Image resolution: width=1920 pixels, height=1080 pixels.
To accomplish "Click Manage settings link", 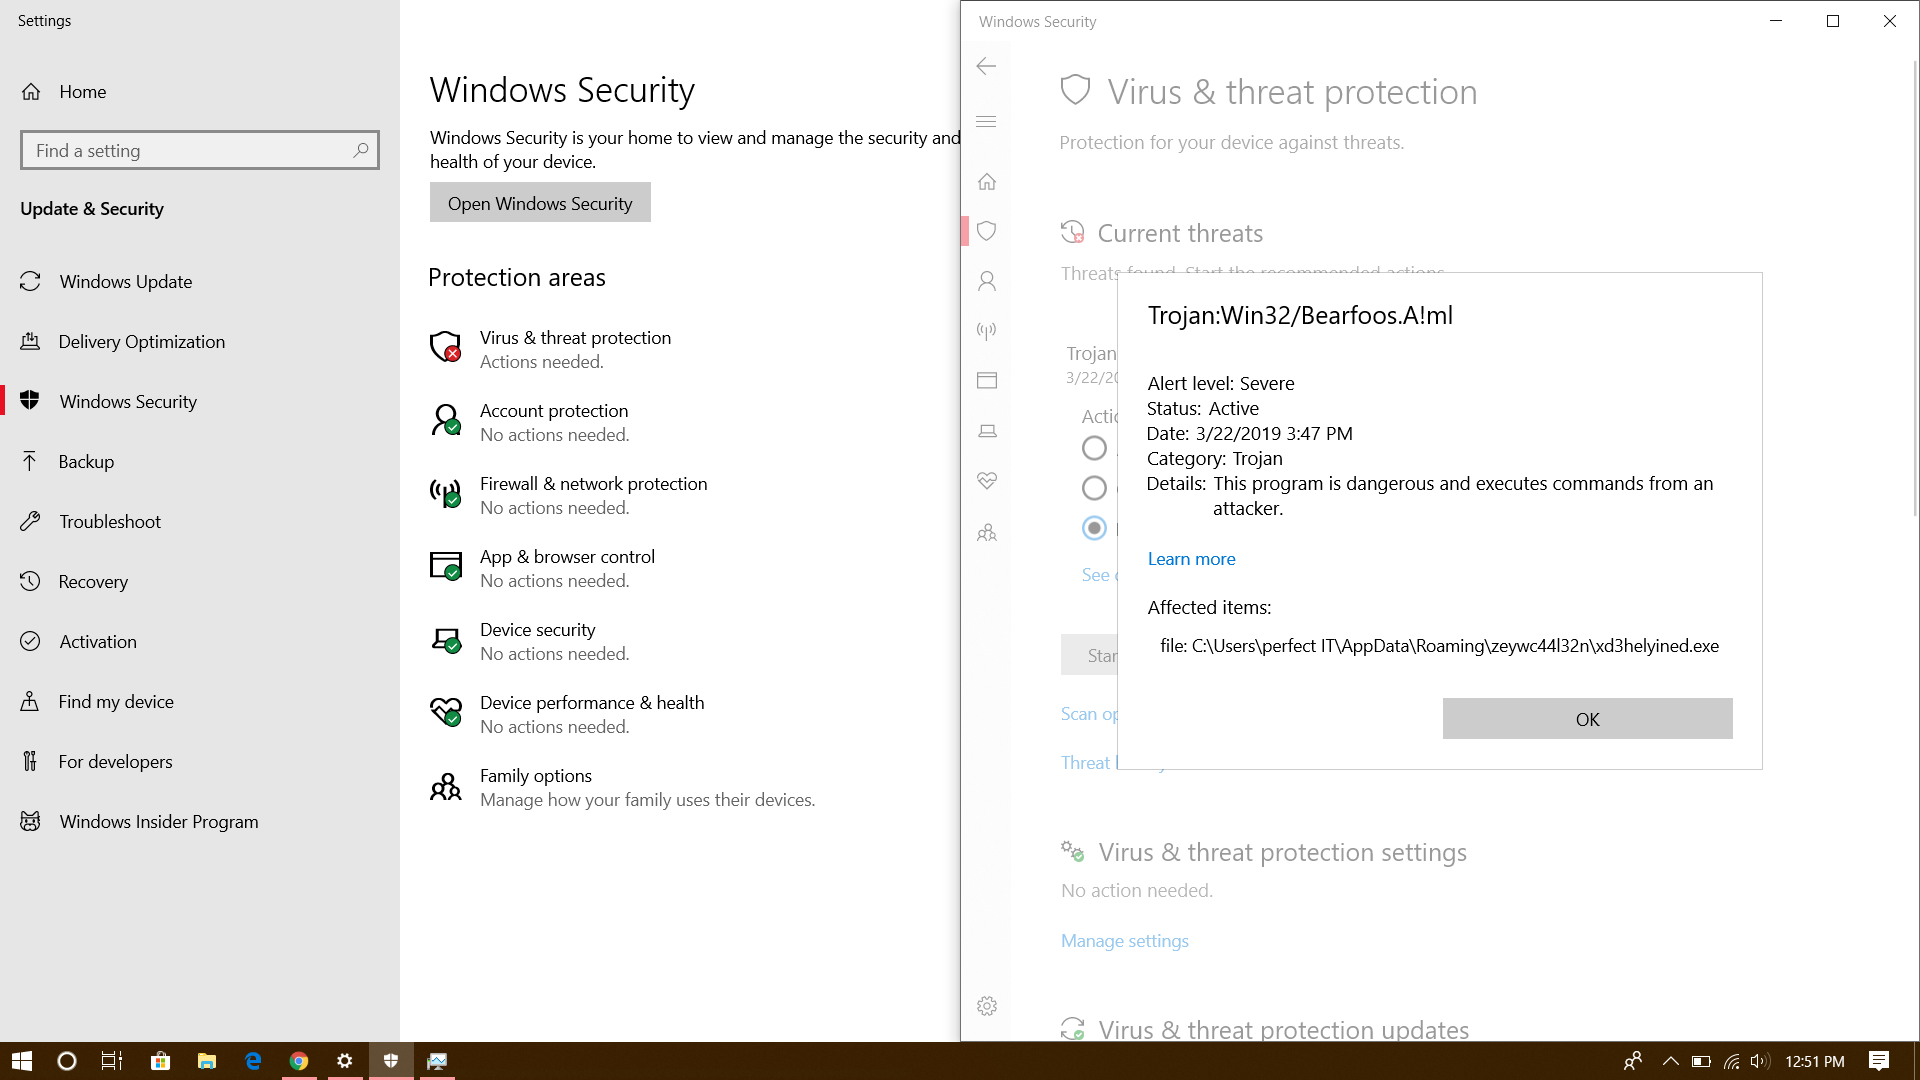I will click(1124, 941).
